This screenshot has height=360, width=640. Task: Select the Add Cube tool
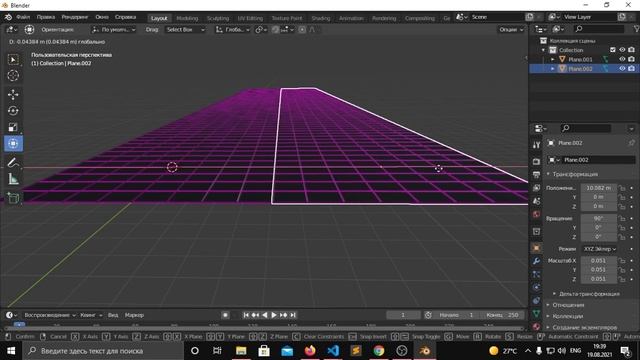point(13,198)
